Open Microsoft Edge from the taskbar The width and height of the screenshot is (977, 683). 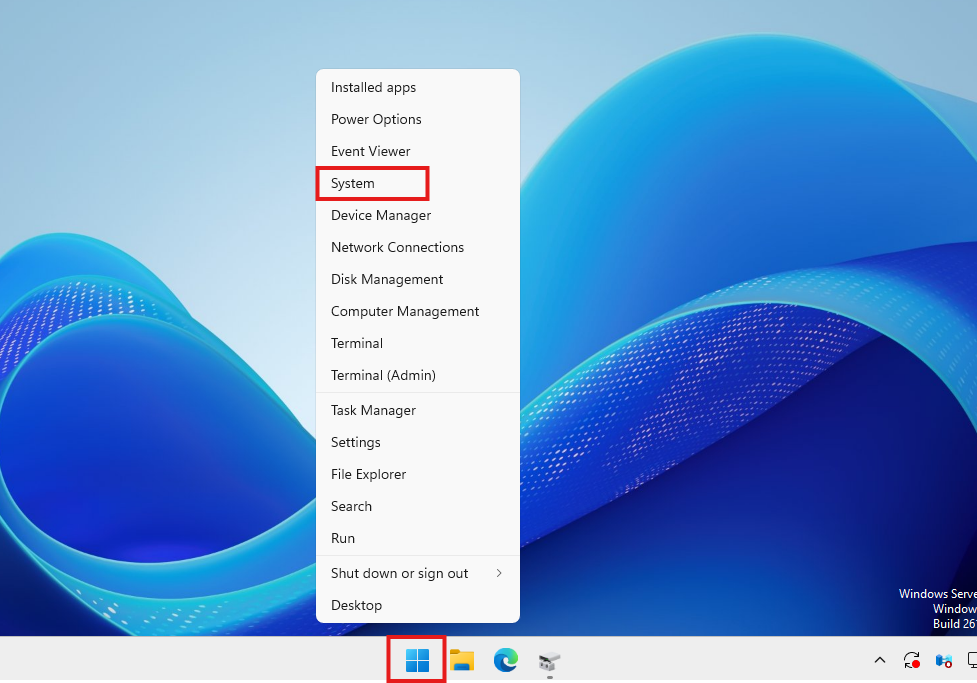(x=505, y=660)
